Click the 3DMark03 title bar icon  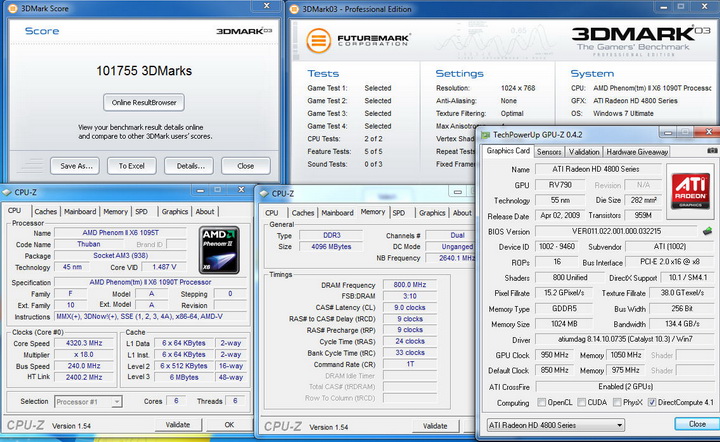pos(295,9)
